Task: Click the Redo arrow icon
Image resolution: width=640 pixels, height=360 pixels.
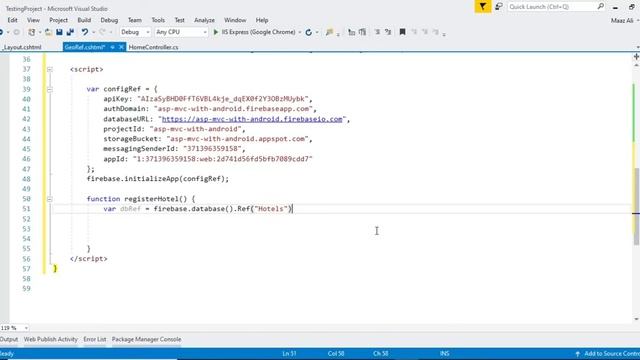Action: pos(102,32)
